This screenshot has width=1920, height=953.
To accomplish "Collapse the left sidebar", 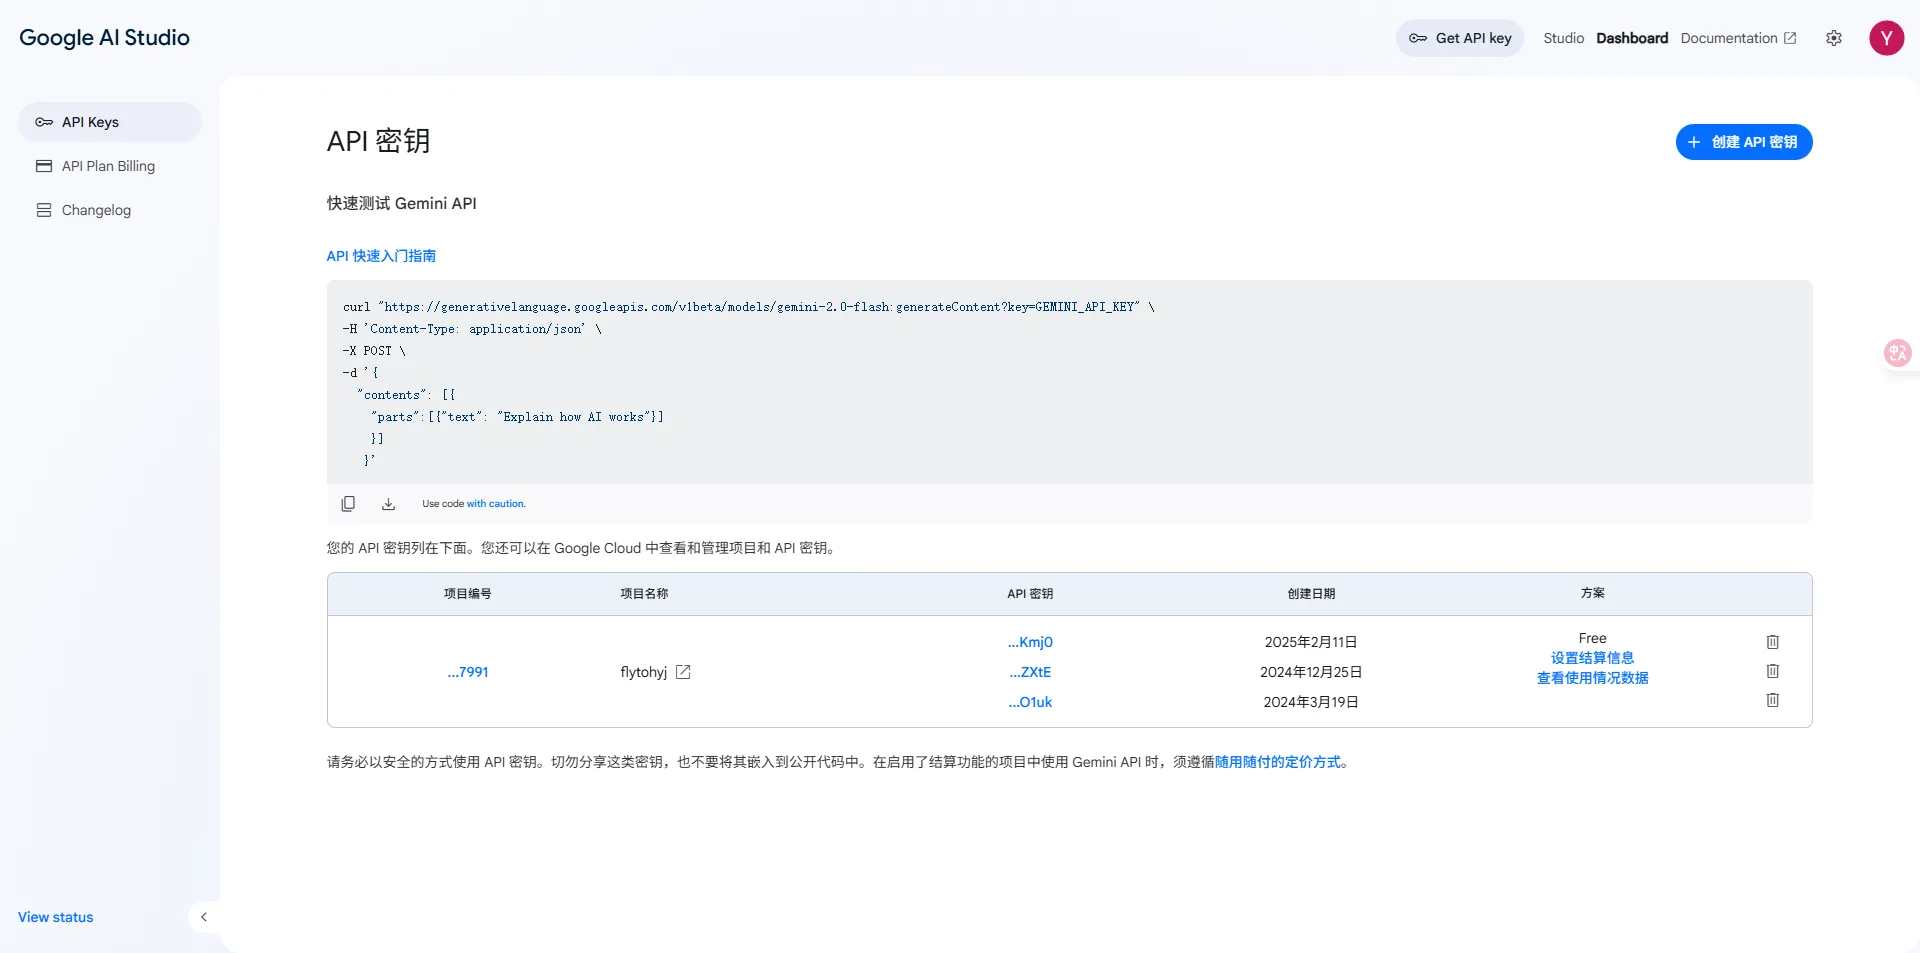I will coord(204,917).
